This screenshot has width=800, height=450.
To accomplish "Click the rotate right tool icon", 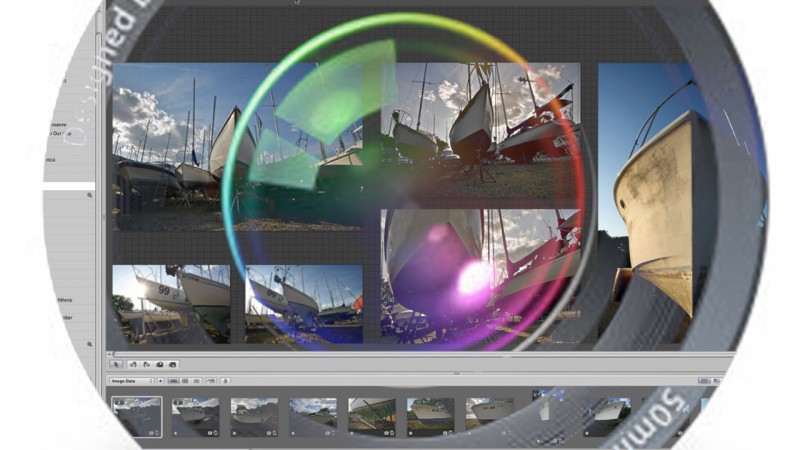I will 145,364.
